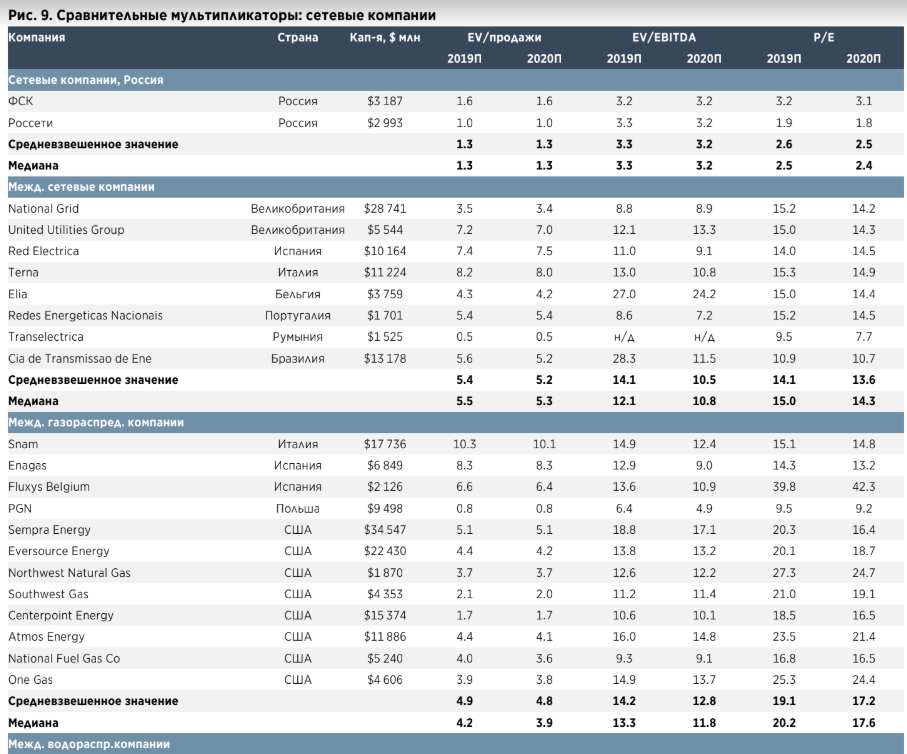
Task: Select section heading 'Сетевые компании, Россия'
Action: 86,80
